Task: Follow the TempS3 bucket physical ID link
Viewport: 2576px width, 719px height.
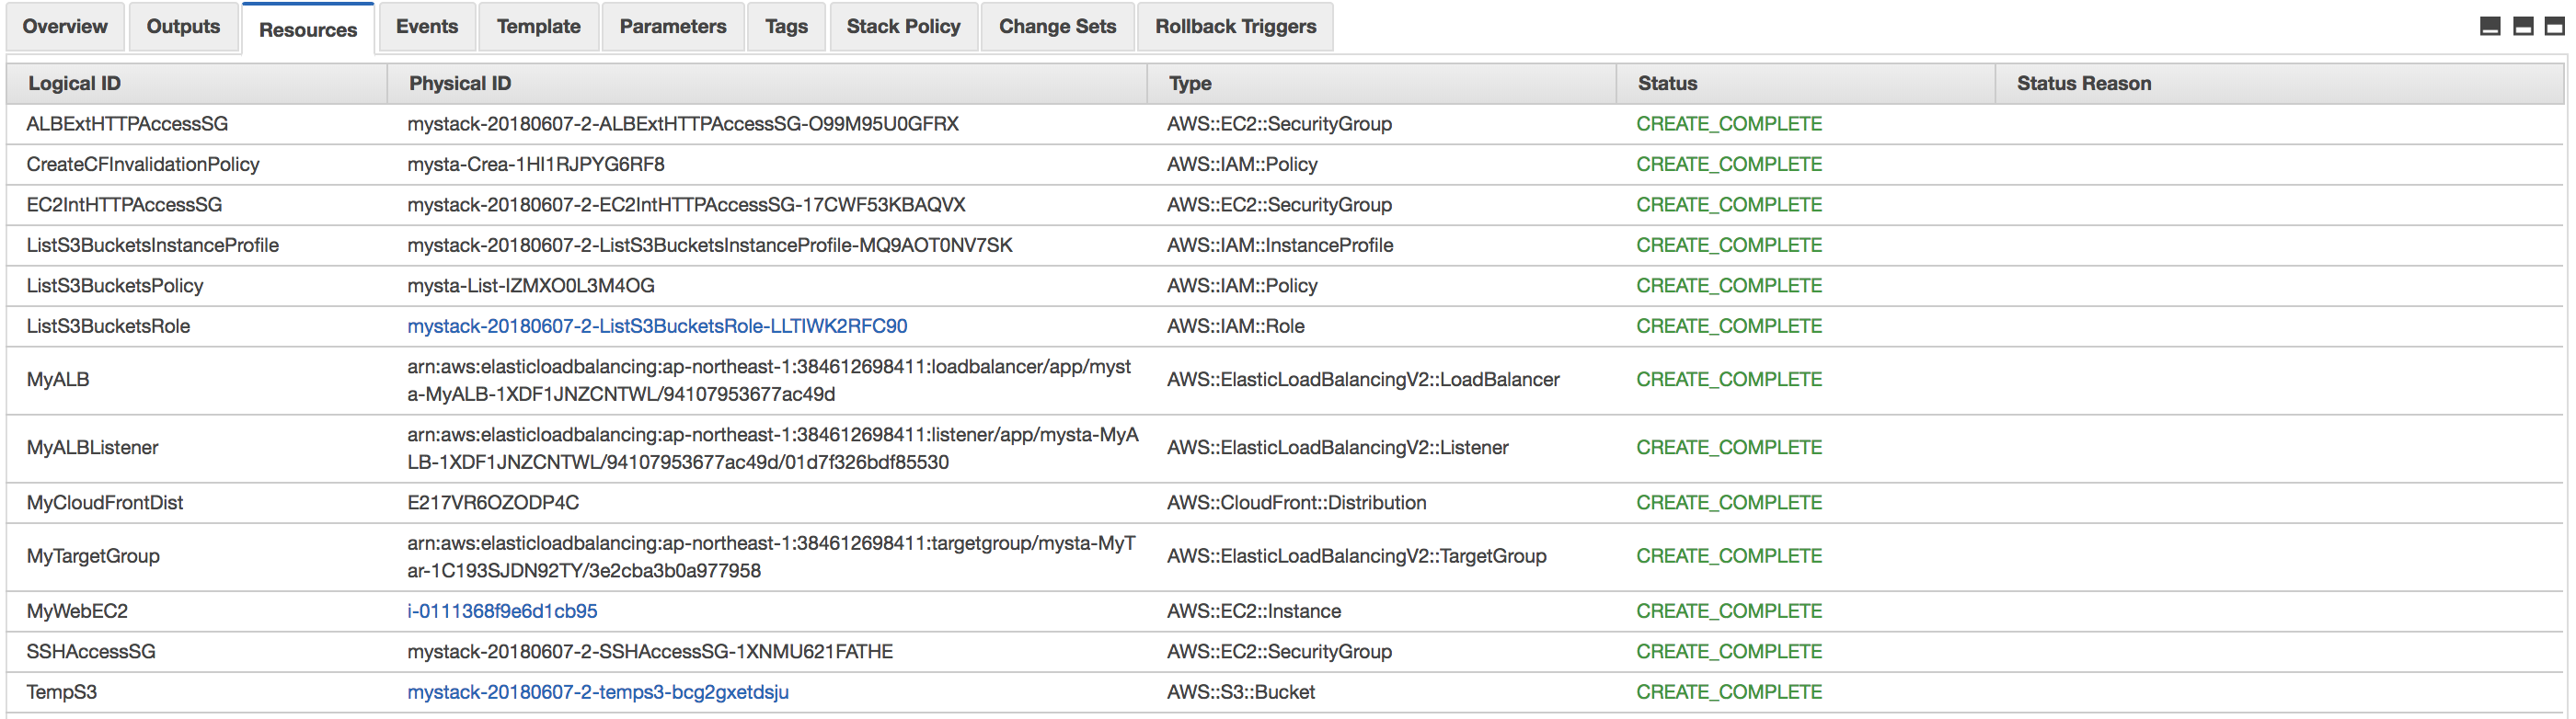Action: [x=597, y=692]
